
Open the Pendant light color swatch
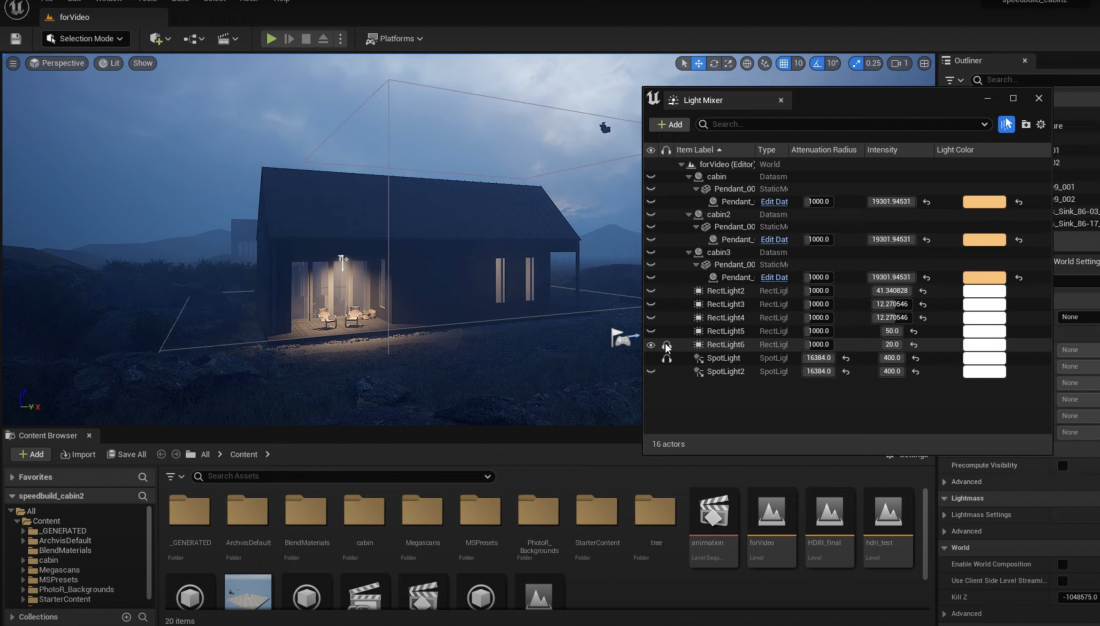(984, 201)
